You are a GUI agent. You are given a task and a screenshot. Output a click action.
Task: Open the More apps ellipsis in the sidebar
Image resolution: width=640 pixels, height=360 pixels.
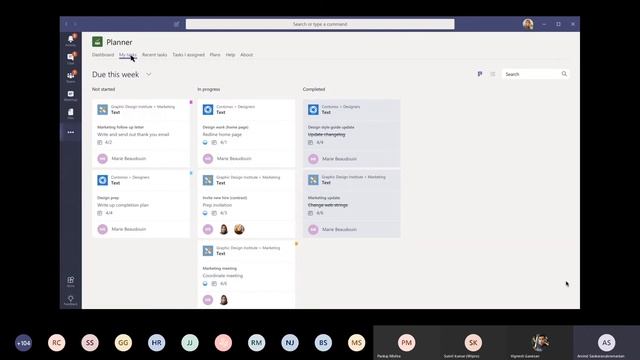[x=71, y=132]
